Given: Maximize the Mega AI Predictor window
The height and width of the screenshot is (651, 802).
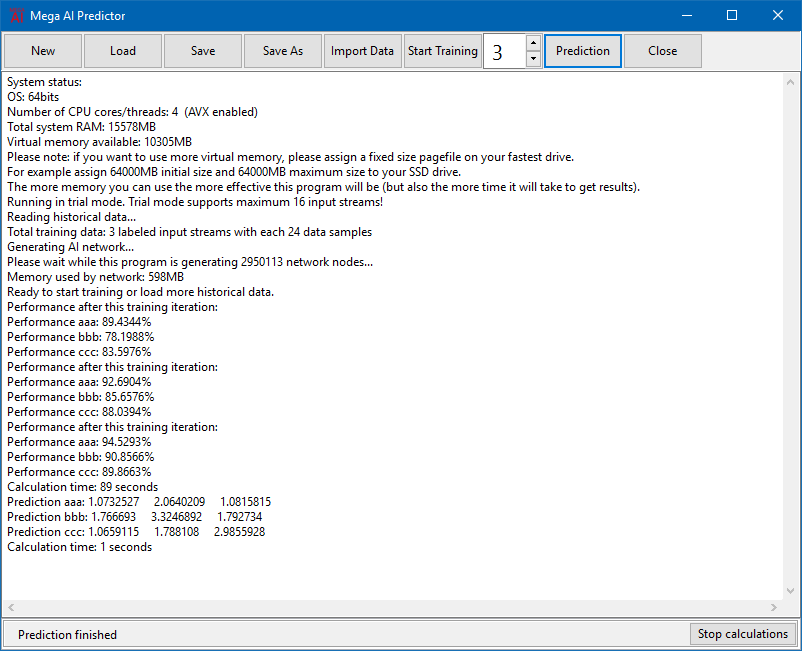Looking at the screenshot, I should tap(732, 16).
